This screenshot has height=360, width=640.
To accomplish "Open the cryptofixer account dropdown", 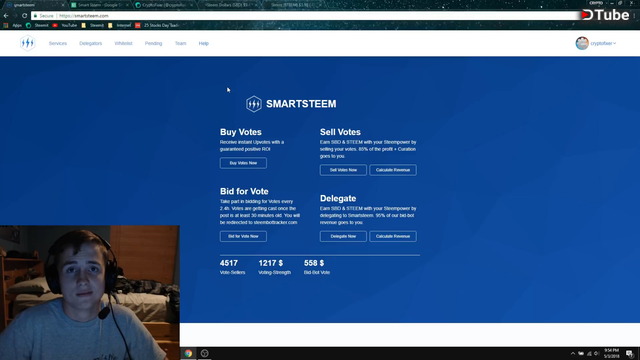I will (x=603, y=43).
